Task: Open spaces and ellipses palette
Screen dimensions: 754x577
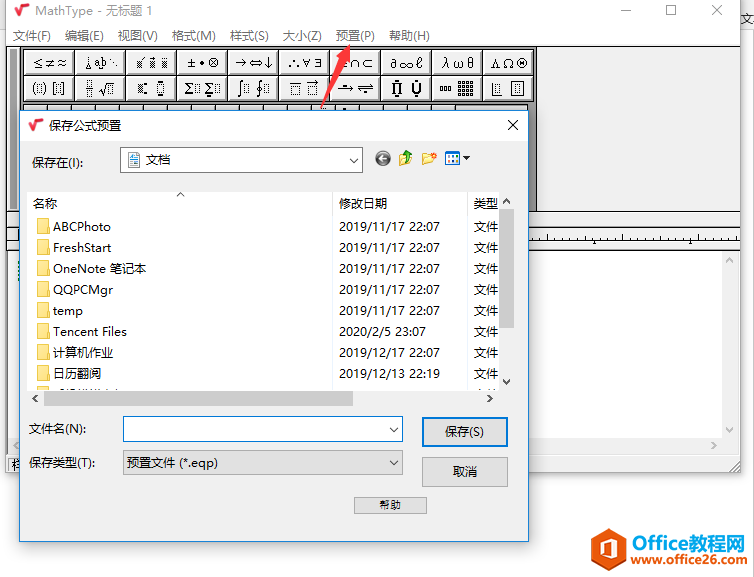Action: click(x=100, y=63)
